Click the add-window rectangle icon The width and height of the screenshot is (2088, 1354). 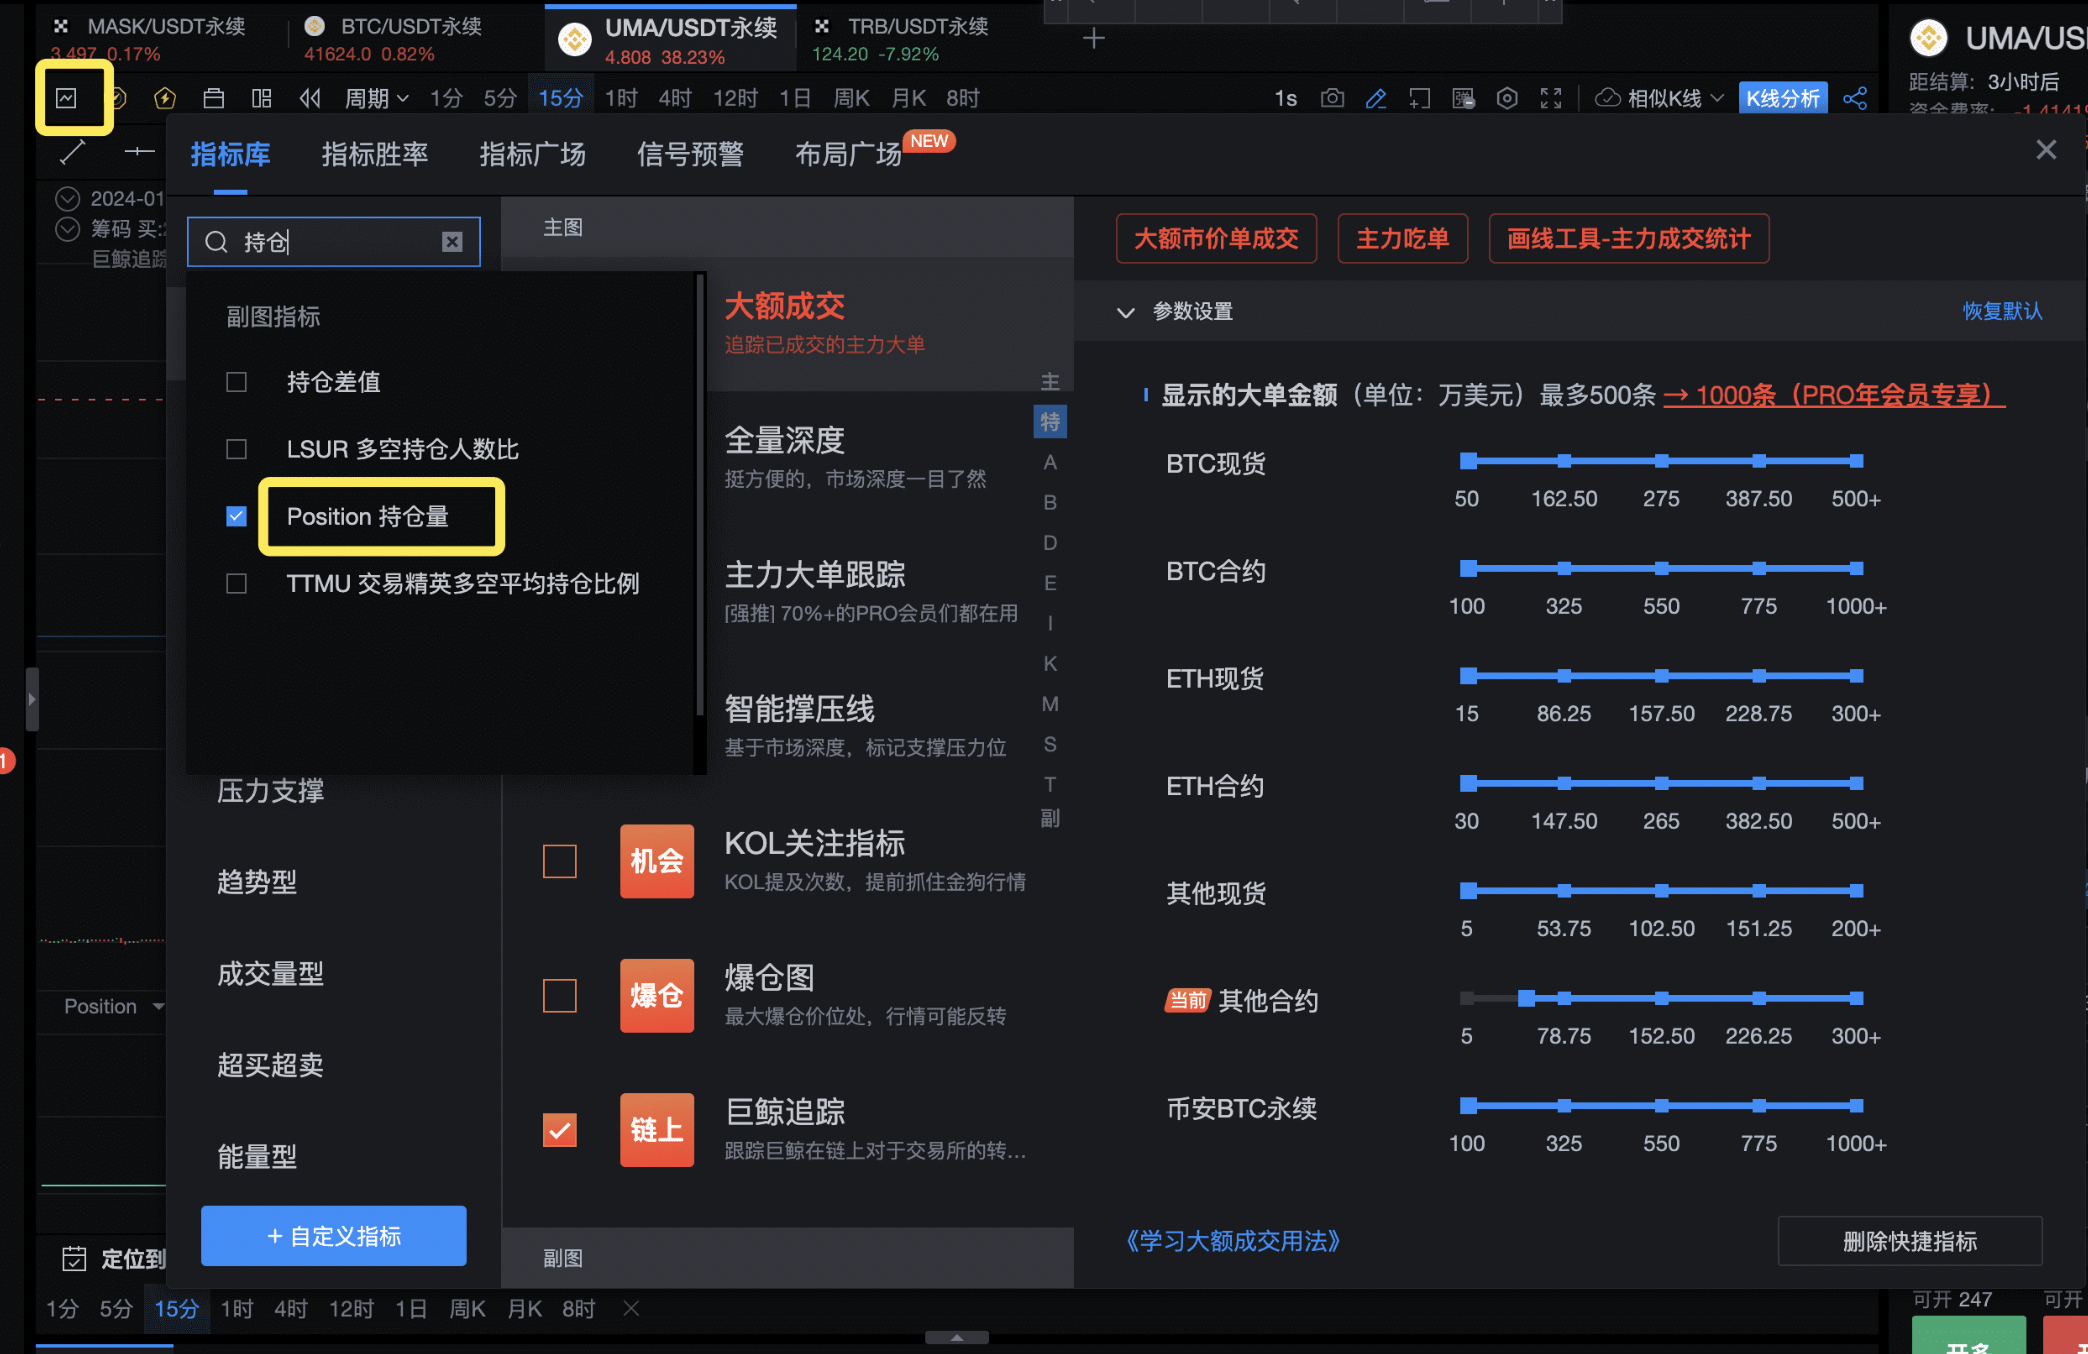[1420, 98]
